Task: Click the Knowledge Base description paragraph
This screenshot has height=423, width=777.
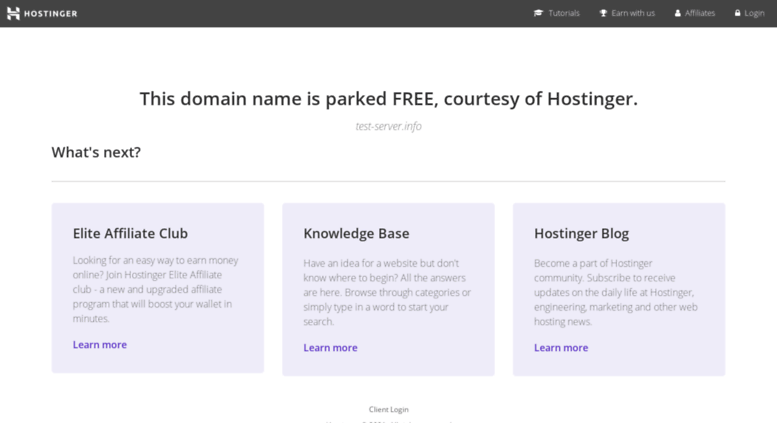Action: (x=387, y=292)
